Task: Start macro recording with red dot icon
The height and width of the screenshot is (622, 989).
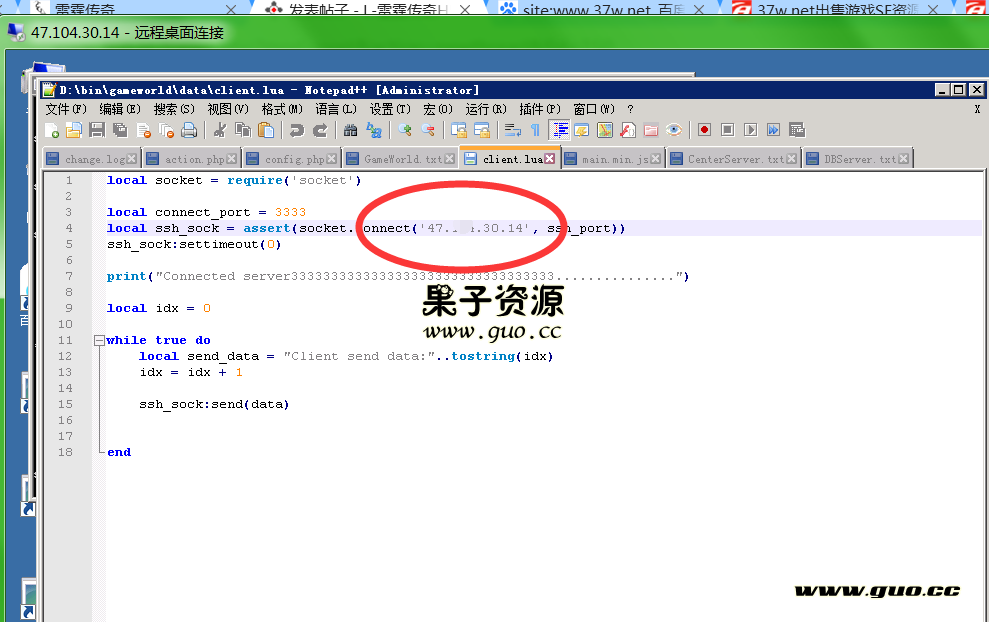Action: [x=704, y=130]
